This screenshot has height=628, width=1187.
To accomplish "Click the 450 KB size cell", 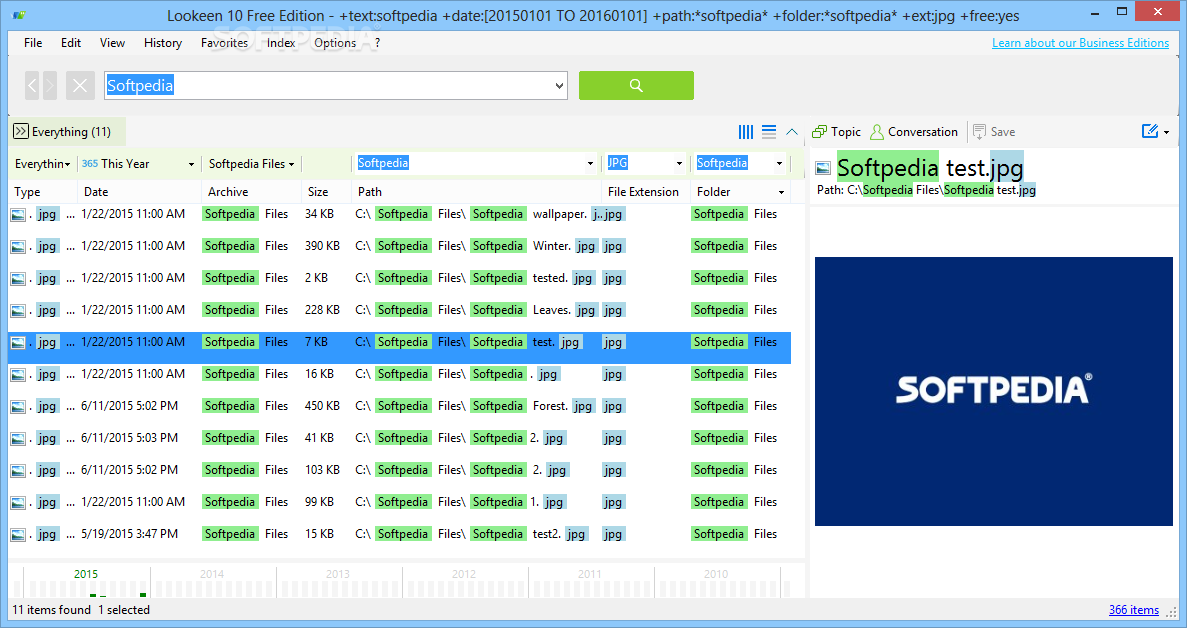I will tap(322, 406).
